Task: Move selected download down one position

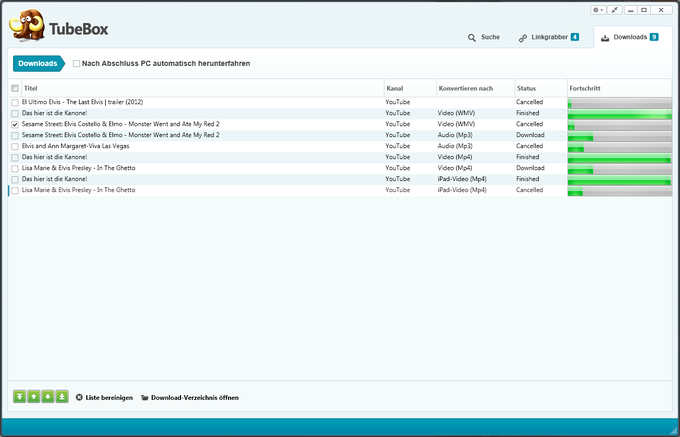Action: point(48,397)
